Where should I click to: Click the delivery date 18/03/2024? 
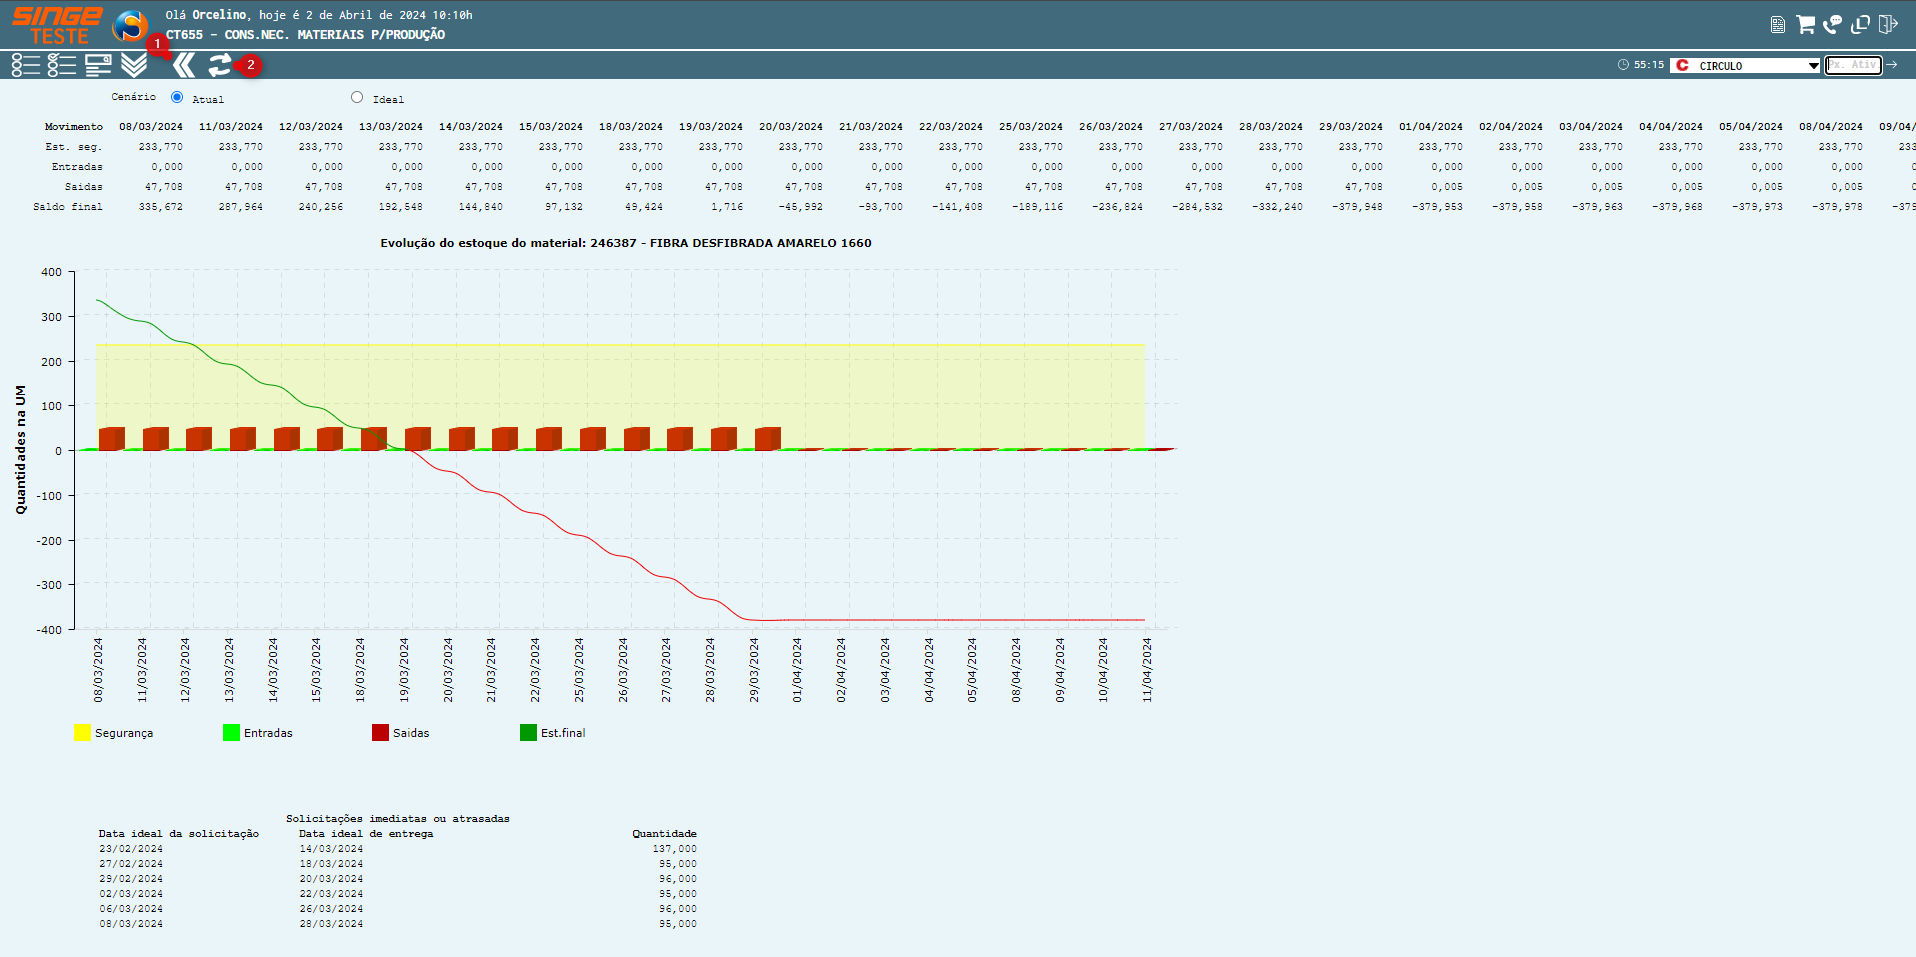point(331,864)
